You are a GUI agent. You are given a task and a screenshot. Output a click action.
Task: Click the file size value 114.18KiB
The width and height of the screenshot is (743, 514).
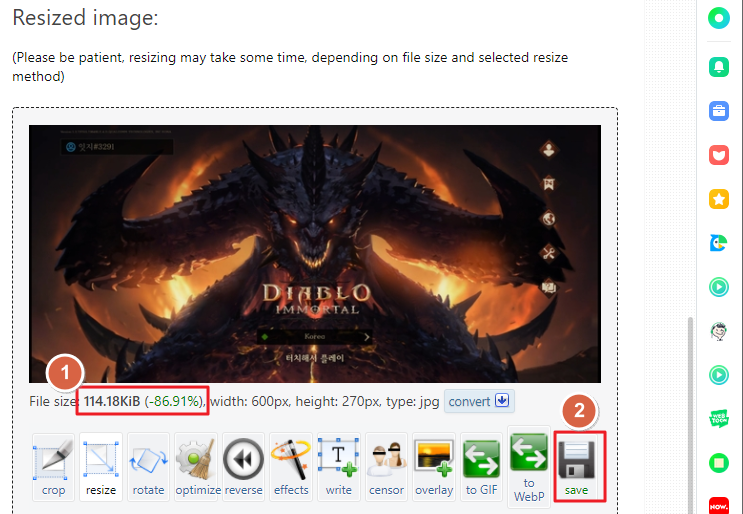tap(112, 402)
